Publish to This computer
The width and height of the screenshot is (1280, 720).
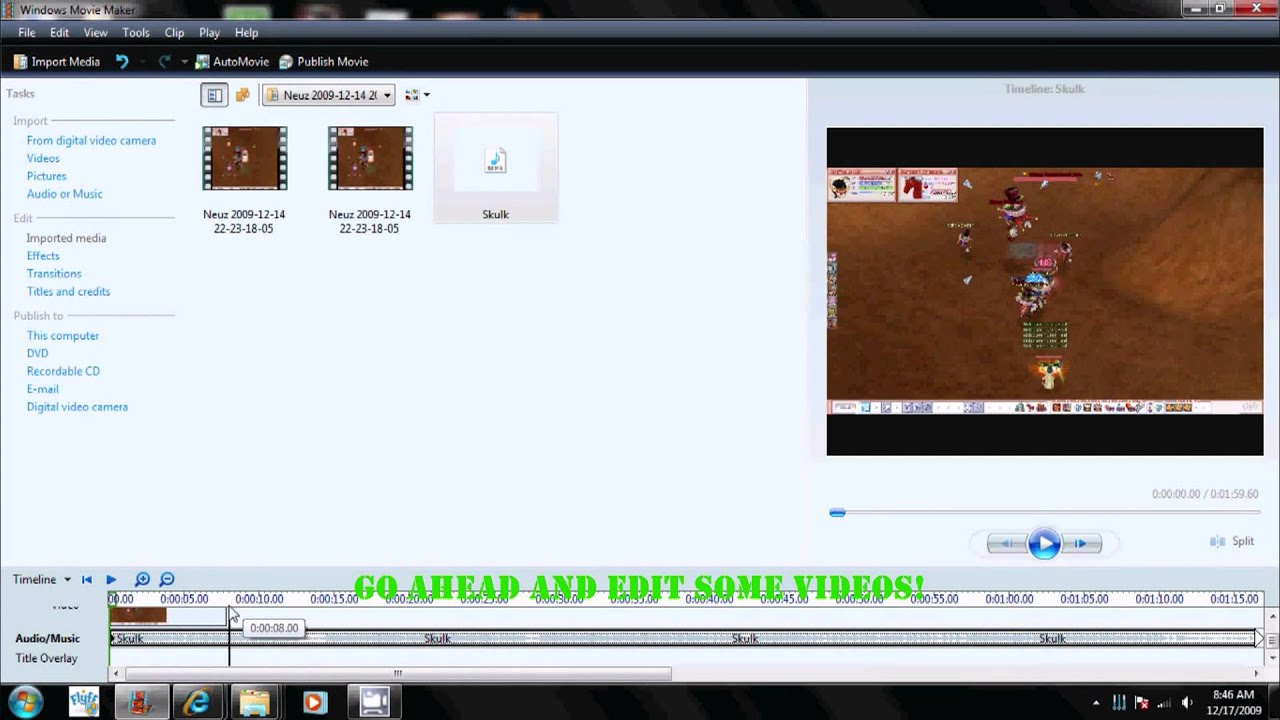pyautogui.click(x=63, y=336)
